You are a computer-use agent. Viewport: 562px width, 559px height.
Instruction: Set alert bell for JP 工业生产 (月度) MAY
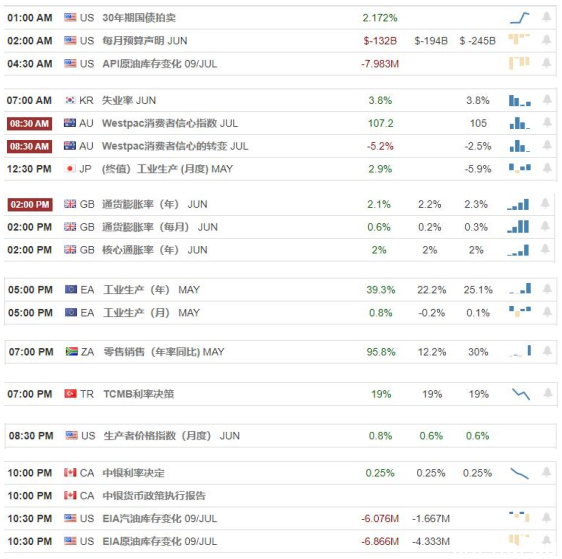tap(547, 168)
